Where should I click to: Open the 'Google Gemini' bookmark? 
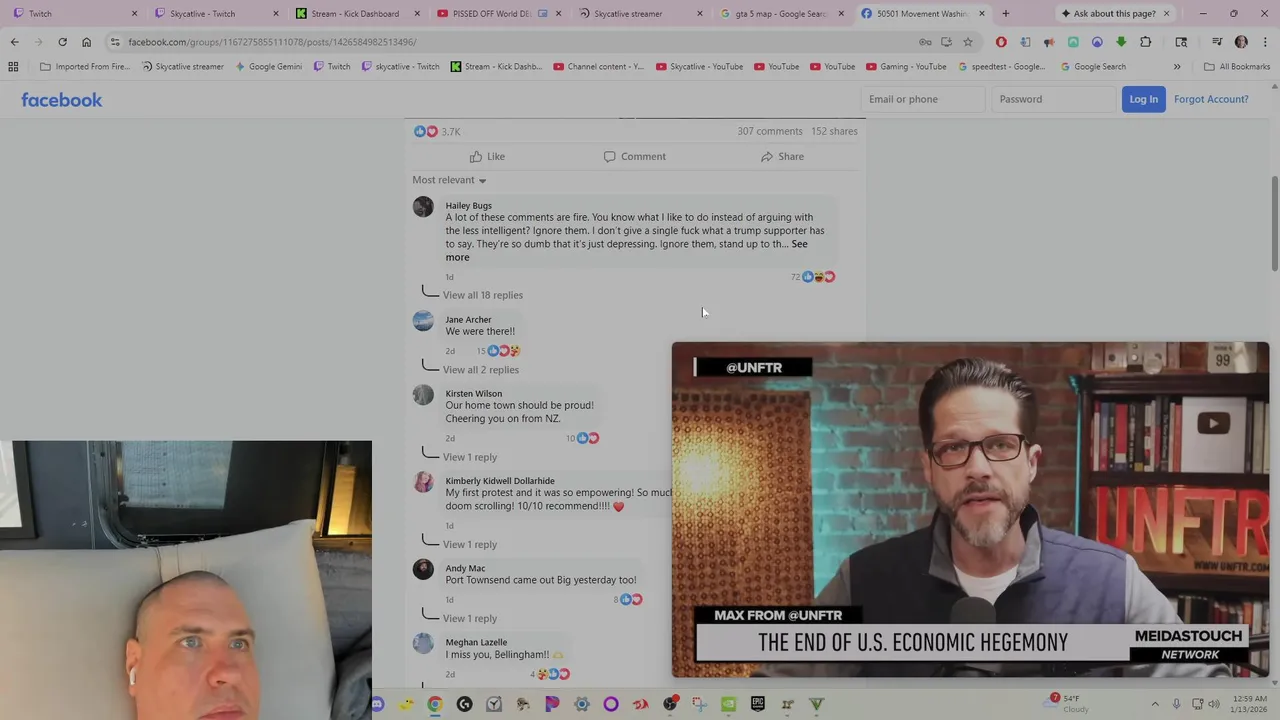point(268,67)
